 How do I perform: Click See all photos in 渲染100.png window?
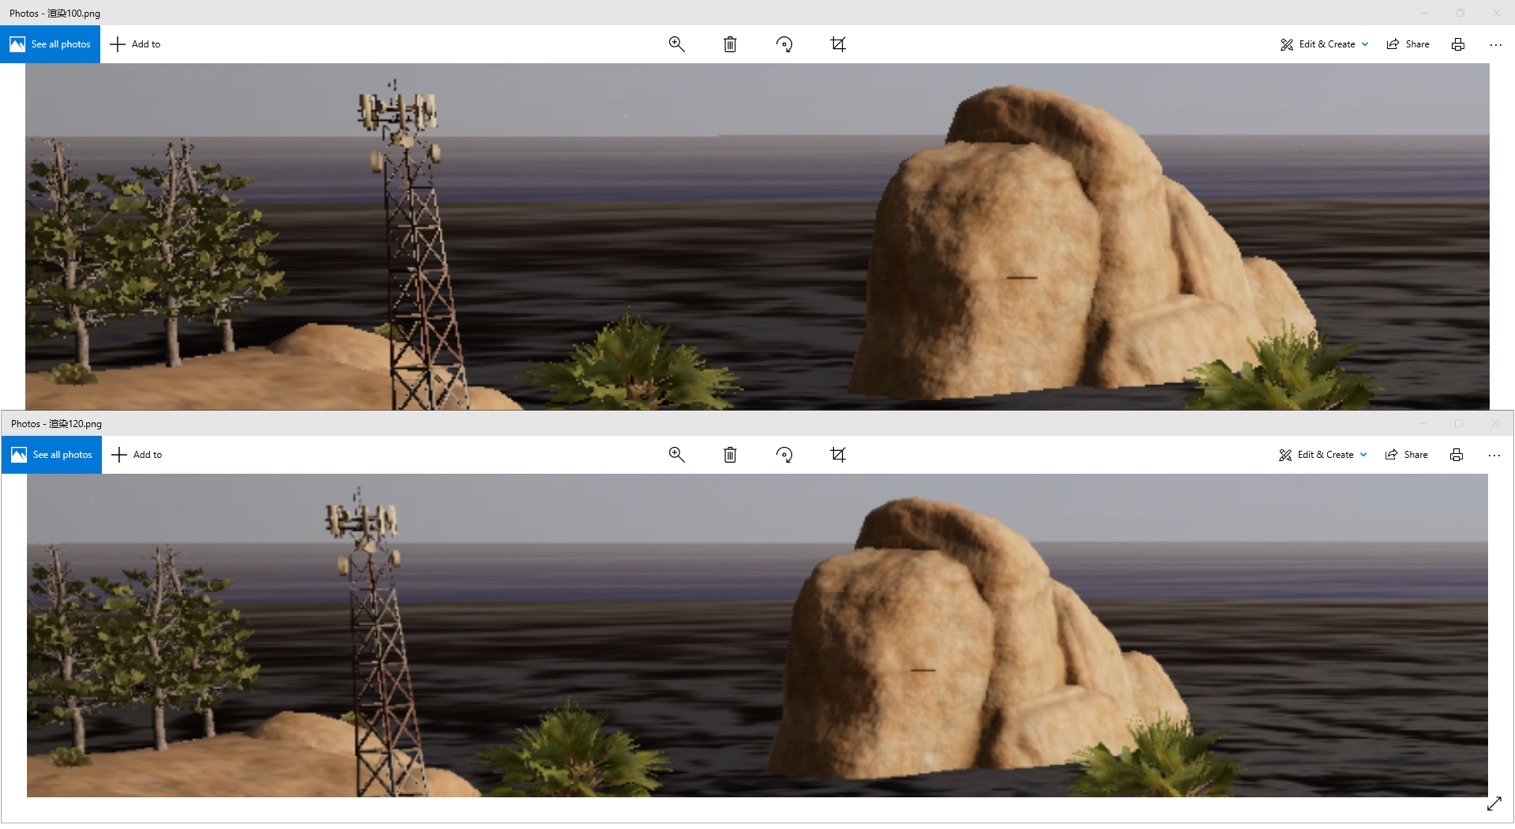point(50,44)
